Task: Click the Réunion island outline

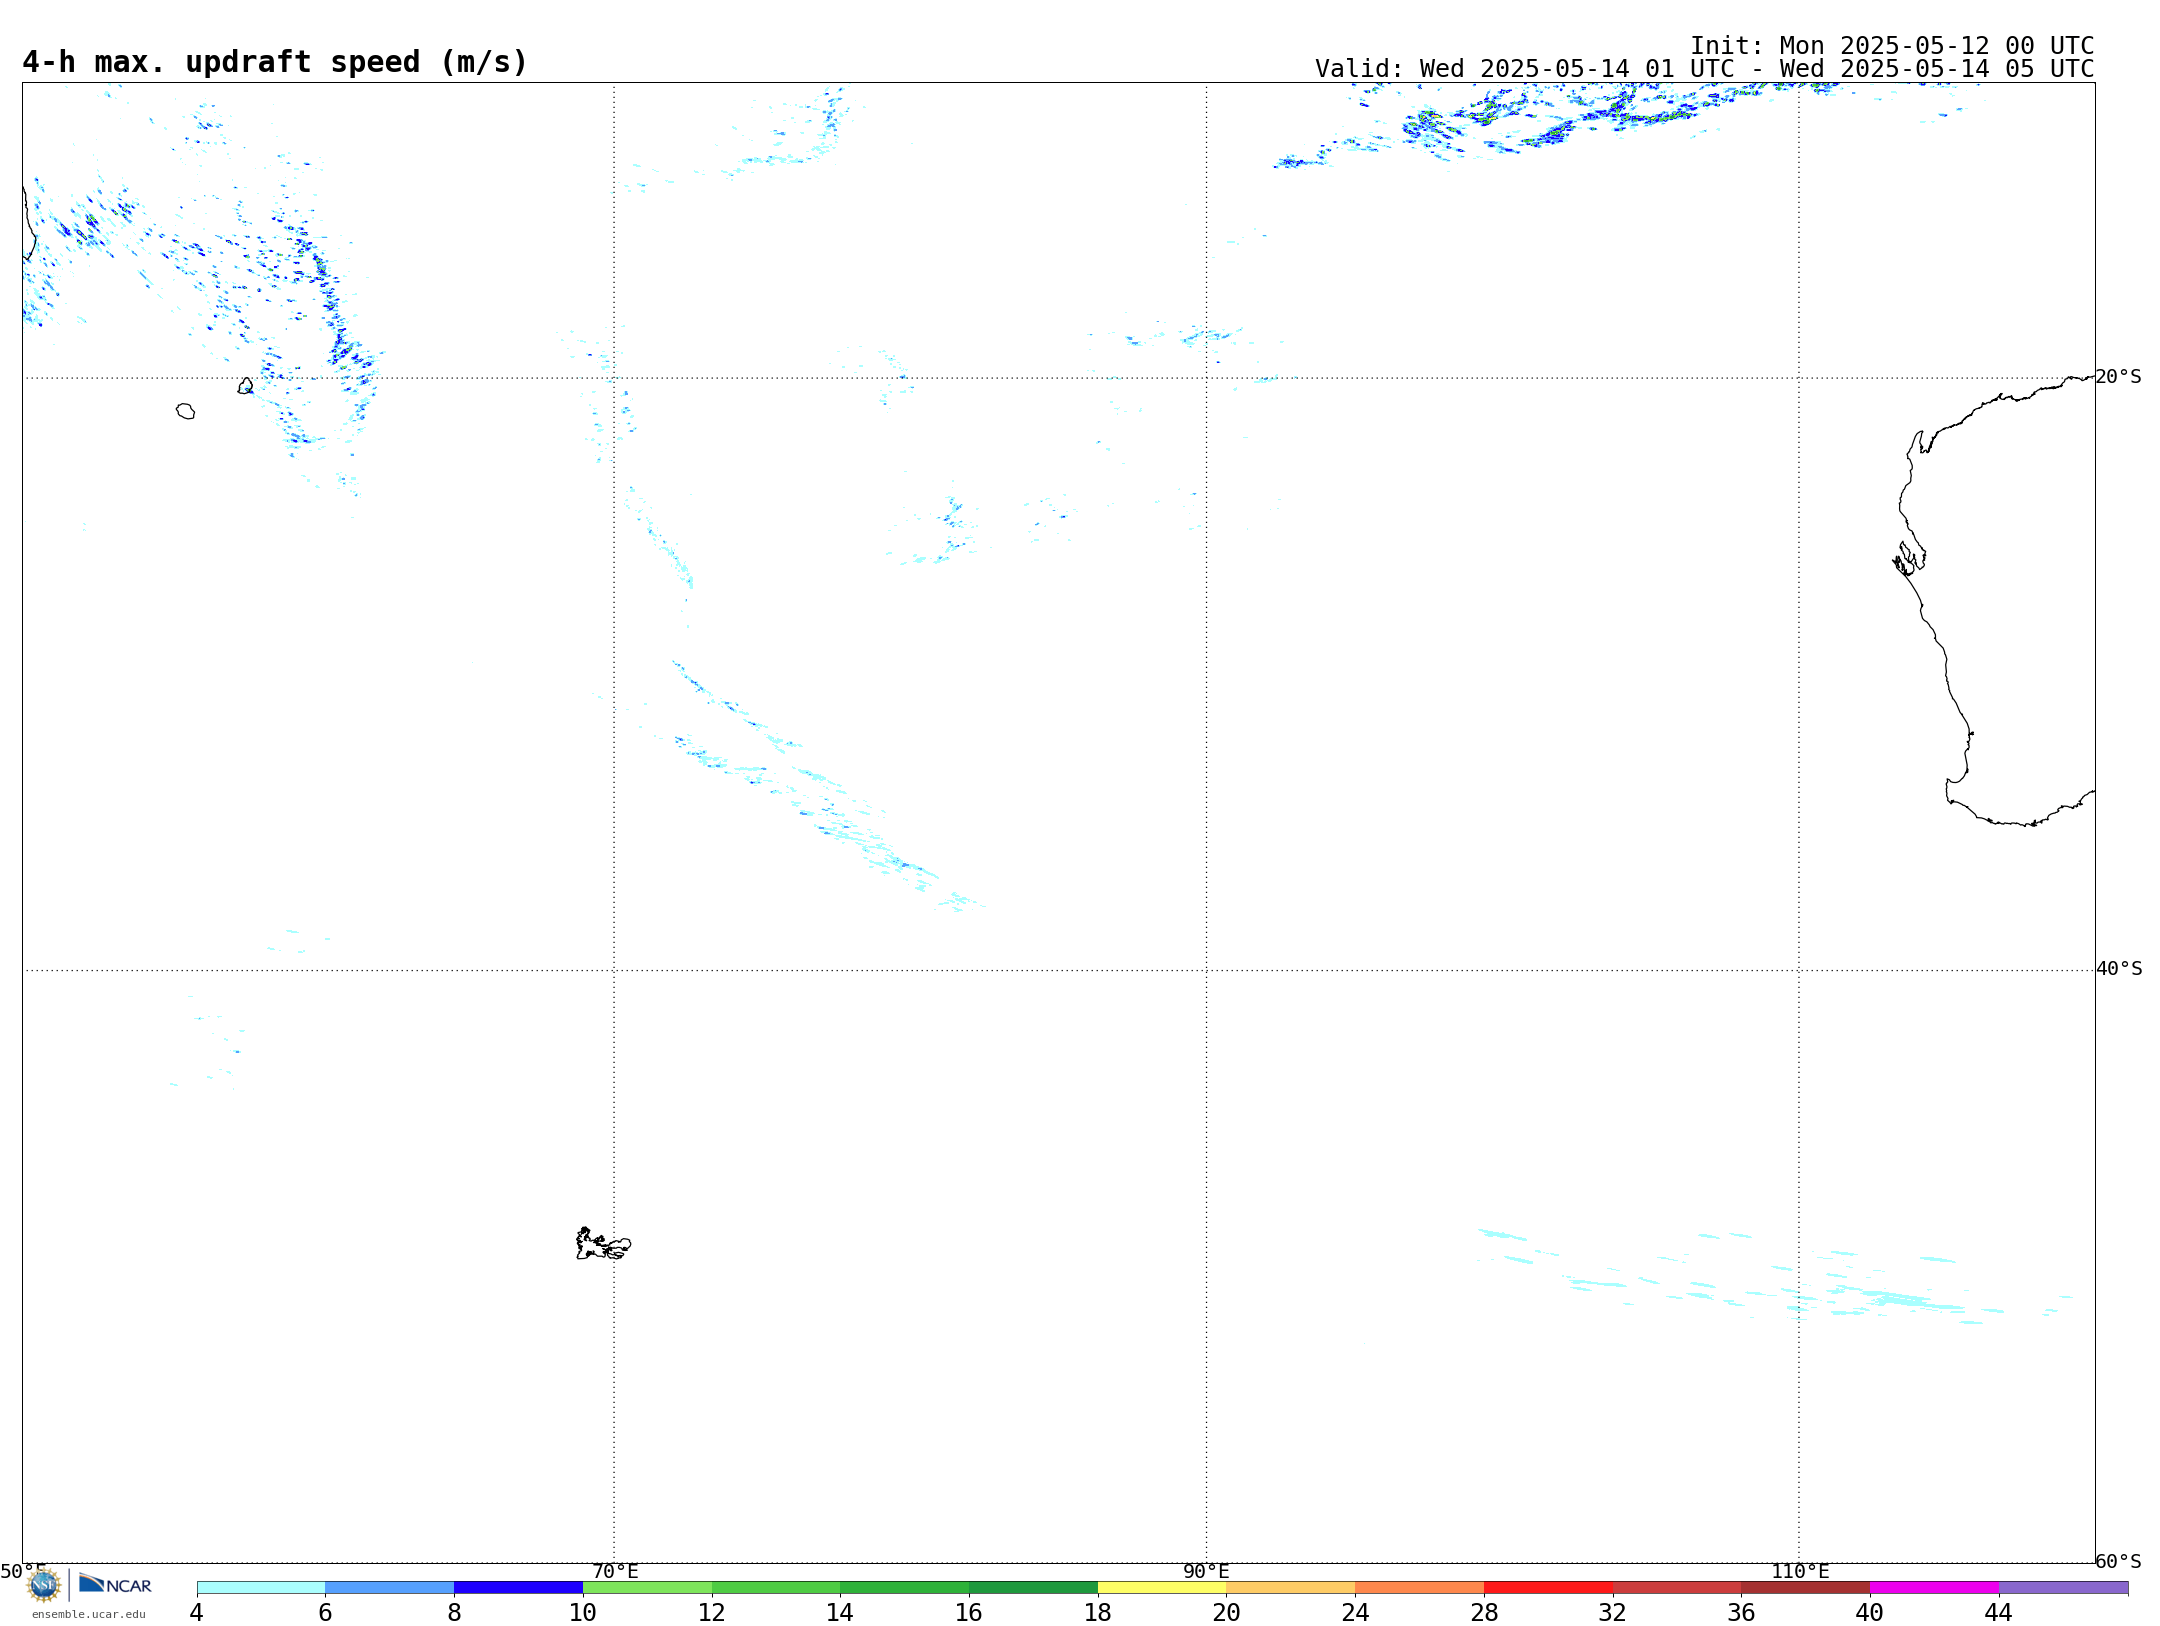Action: click(185, 411)
